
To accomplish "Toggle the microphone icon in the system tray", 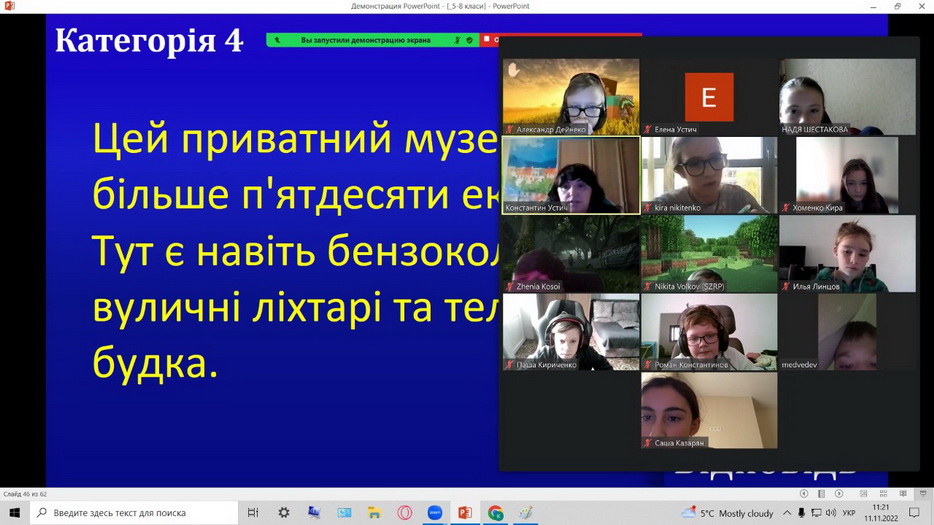I will pyautogui.click(x=803, y=513).
